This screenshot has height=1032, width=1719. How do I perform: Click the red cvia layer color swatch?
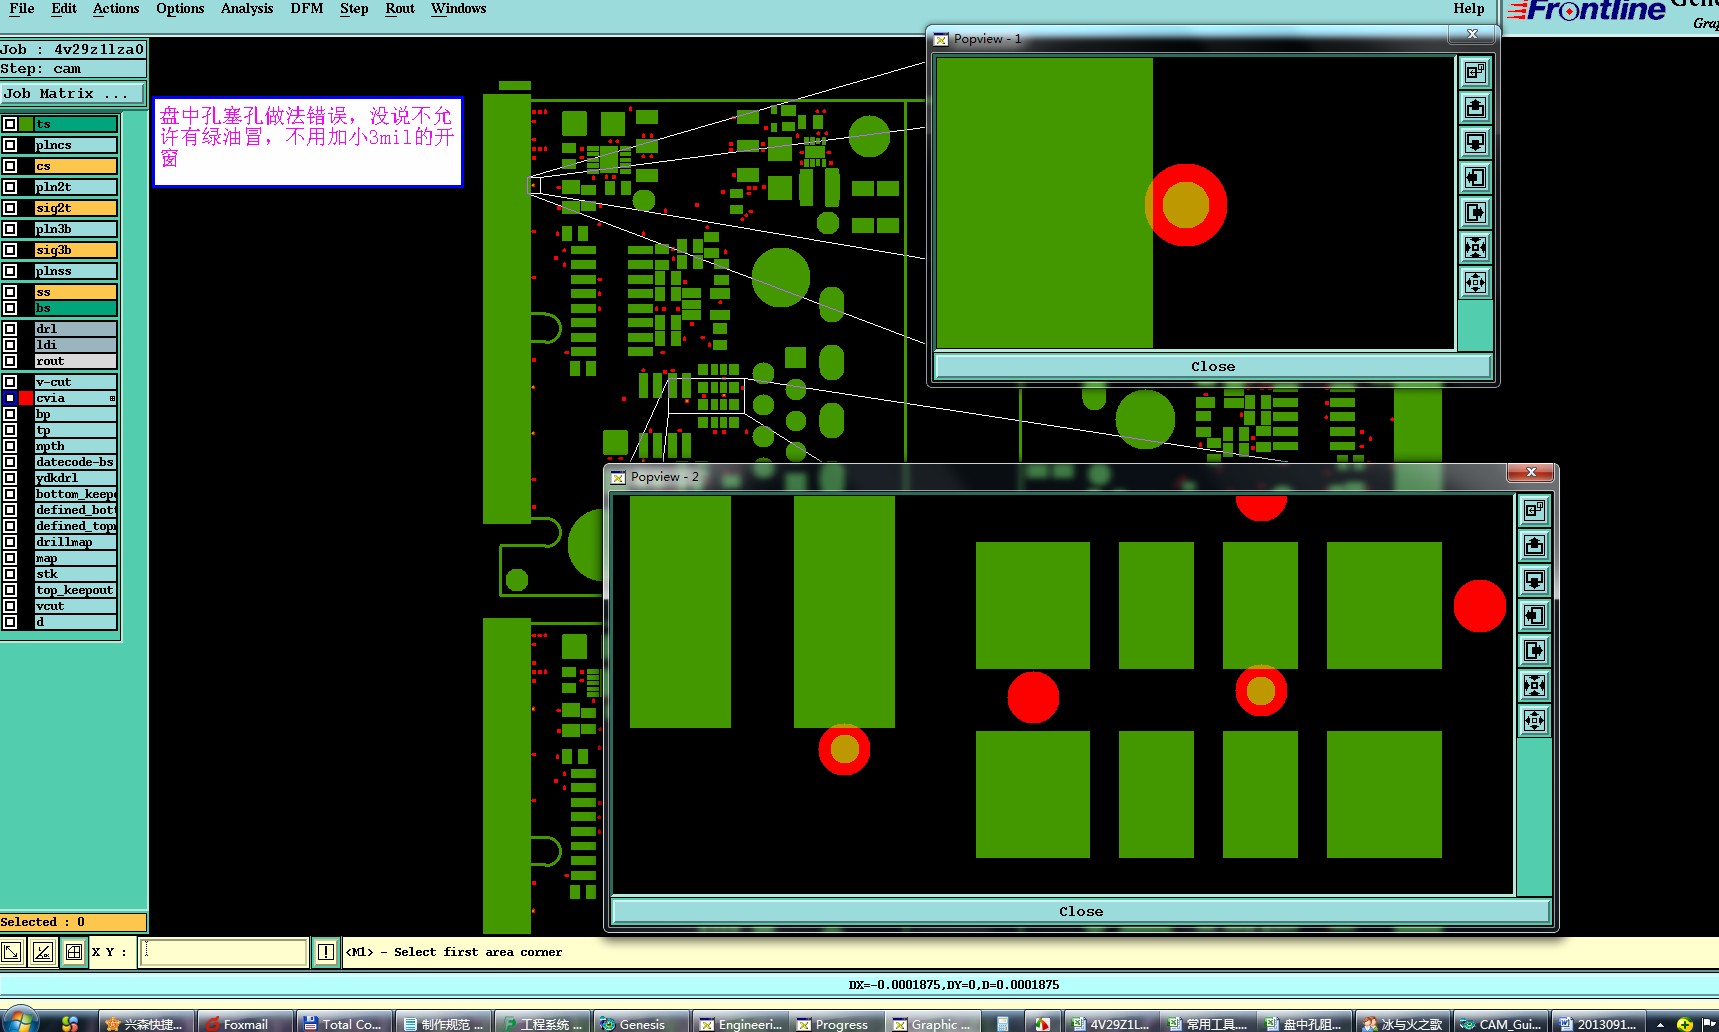click(26, 398)
